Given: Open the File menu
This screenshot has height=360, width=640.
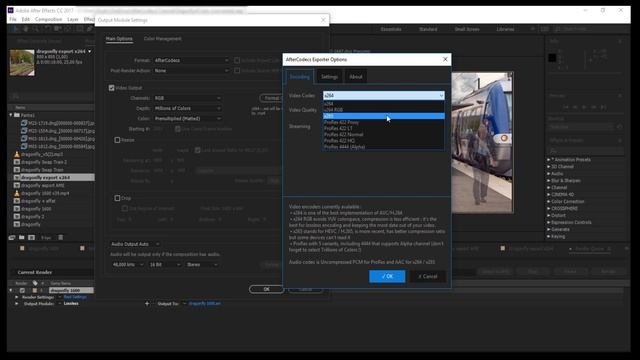Looking at the screenshot, I should click(x=13, y=19).
